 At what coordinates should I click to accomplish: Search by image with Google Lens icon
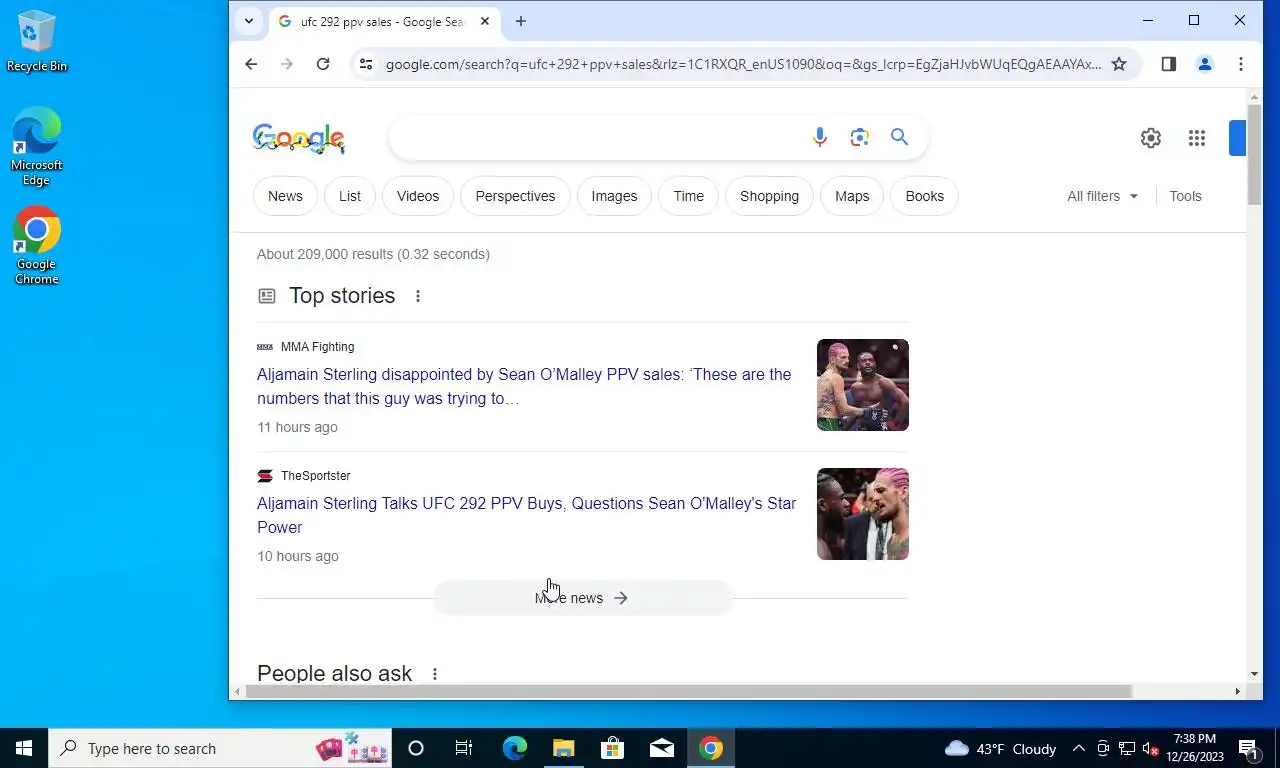tap(859, 137)
